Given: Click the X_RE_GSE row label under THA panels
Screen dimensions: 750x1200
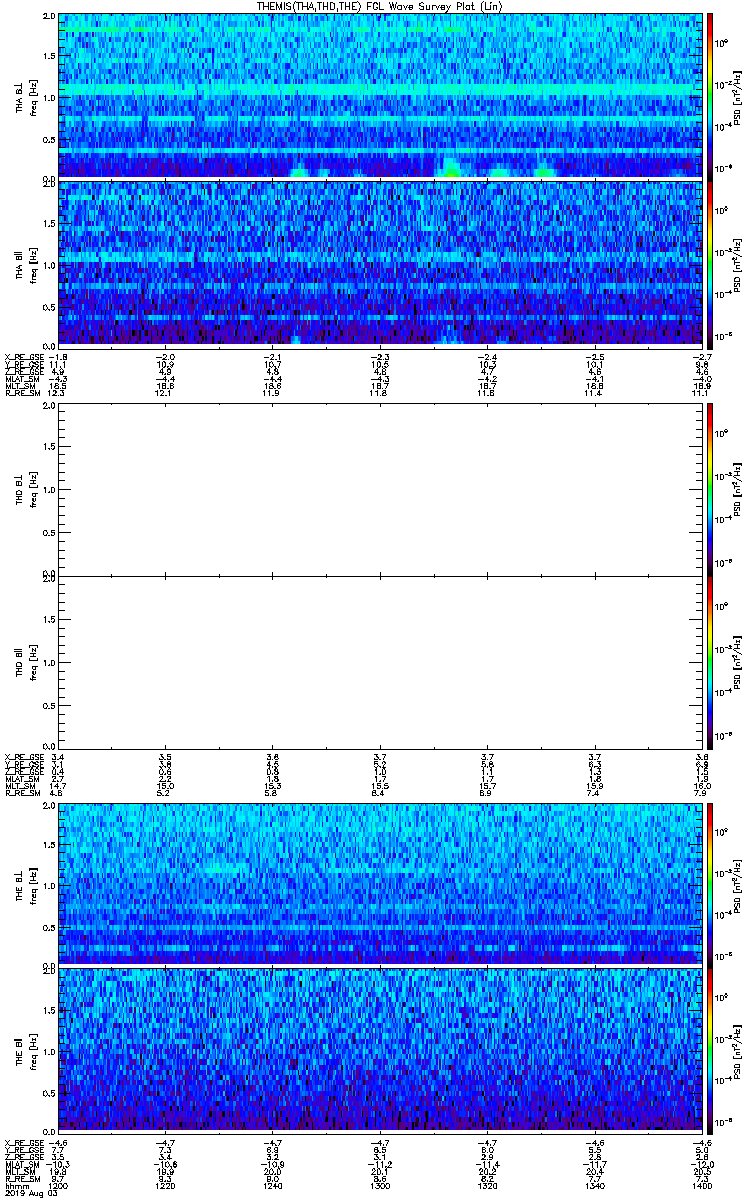Looking at the screenshot, I should (22, 357).
